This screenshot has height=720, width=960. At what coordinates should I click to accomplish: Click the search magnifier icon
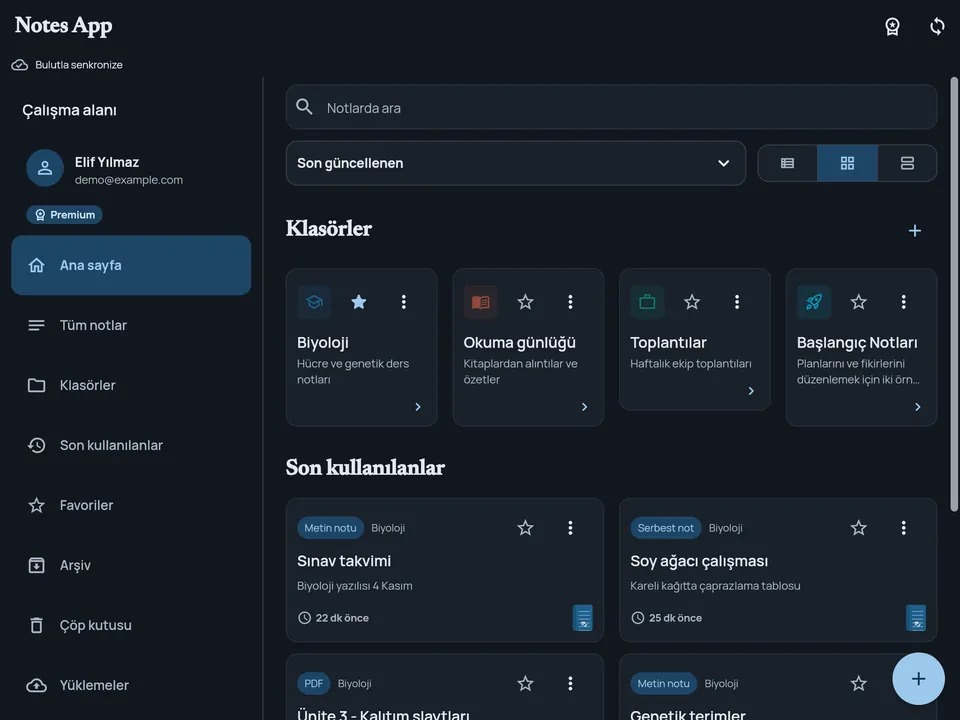click(304, 107)
